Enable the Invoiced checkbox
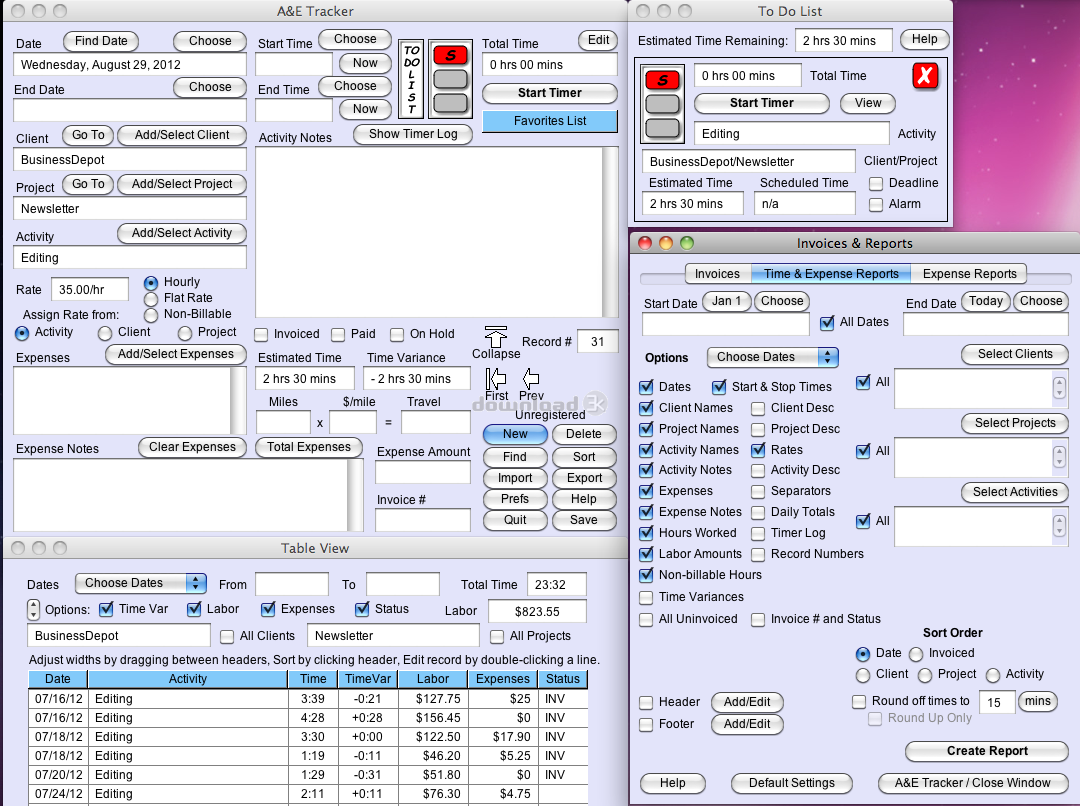This screenshot has width=1080, height=806. [x=262, y=334]
